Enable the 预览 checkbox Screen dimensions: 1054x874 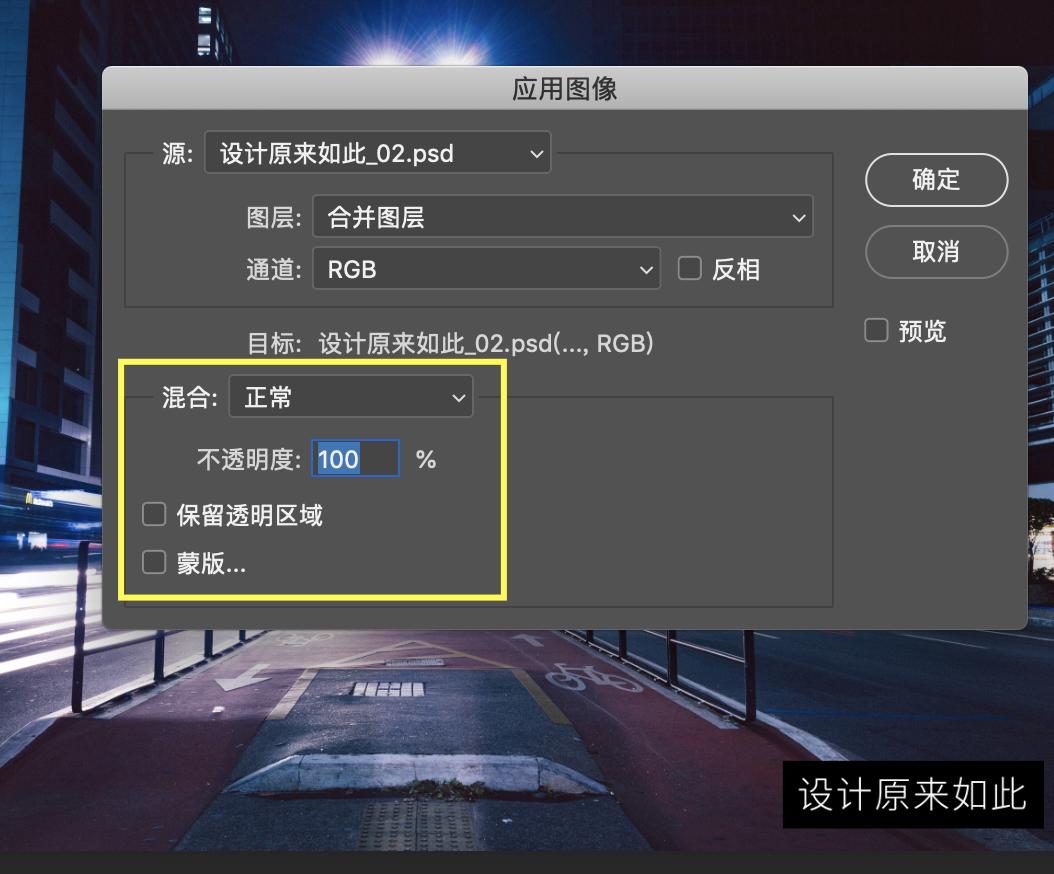(x=877, y=330)
